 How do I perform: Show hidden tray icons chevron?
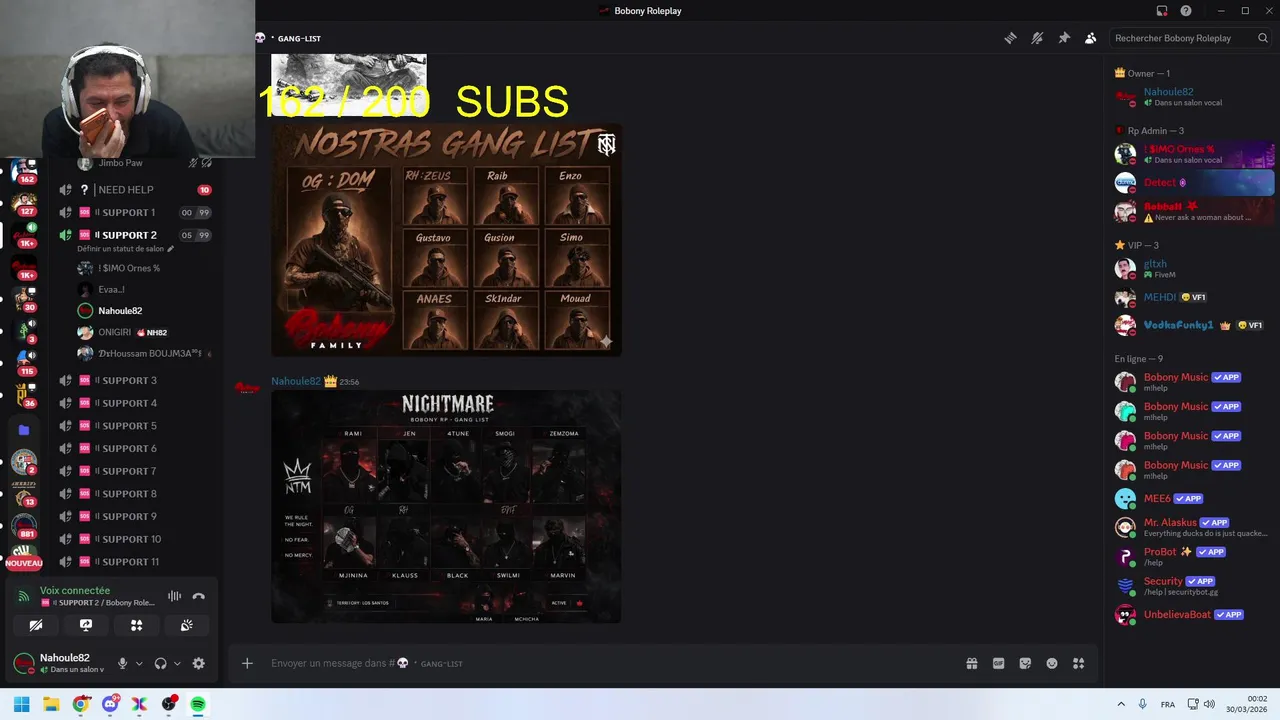click(x=1121, y=704)
